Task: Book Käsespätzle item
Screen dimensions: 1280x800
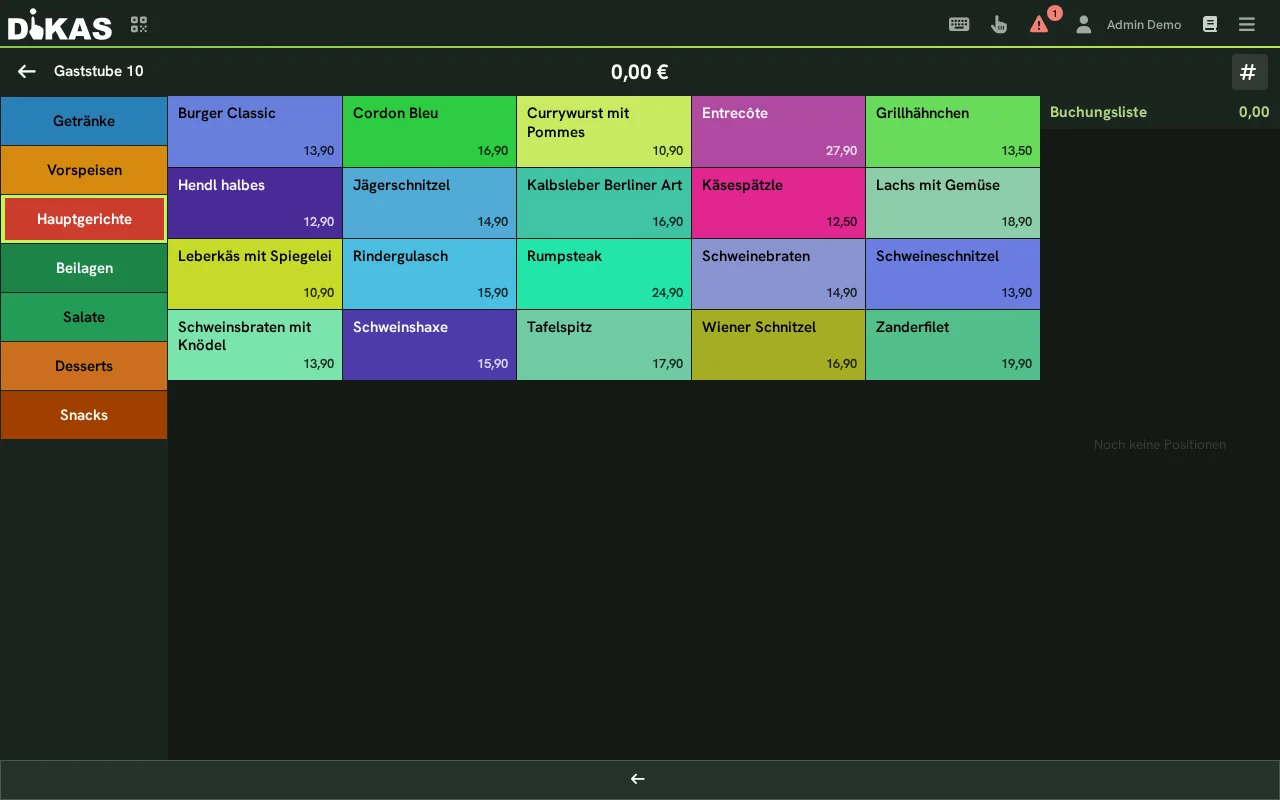Action: (x=778, y=203)
